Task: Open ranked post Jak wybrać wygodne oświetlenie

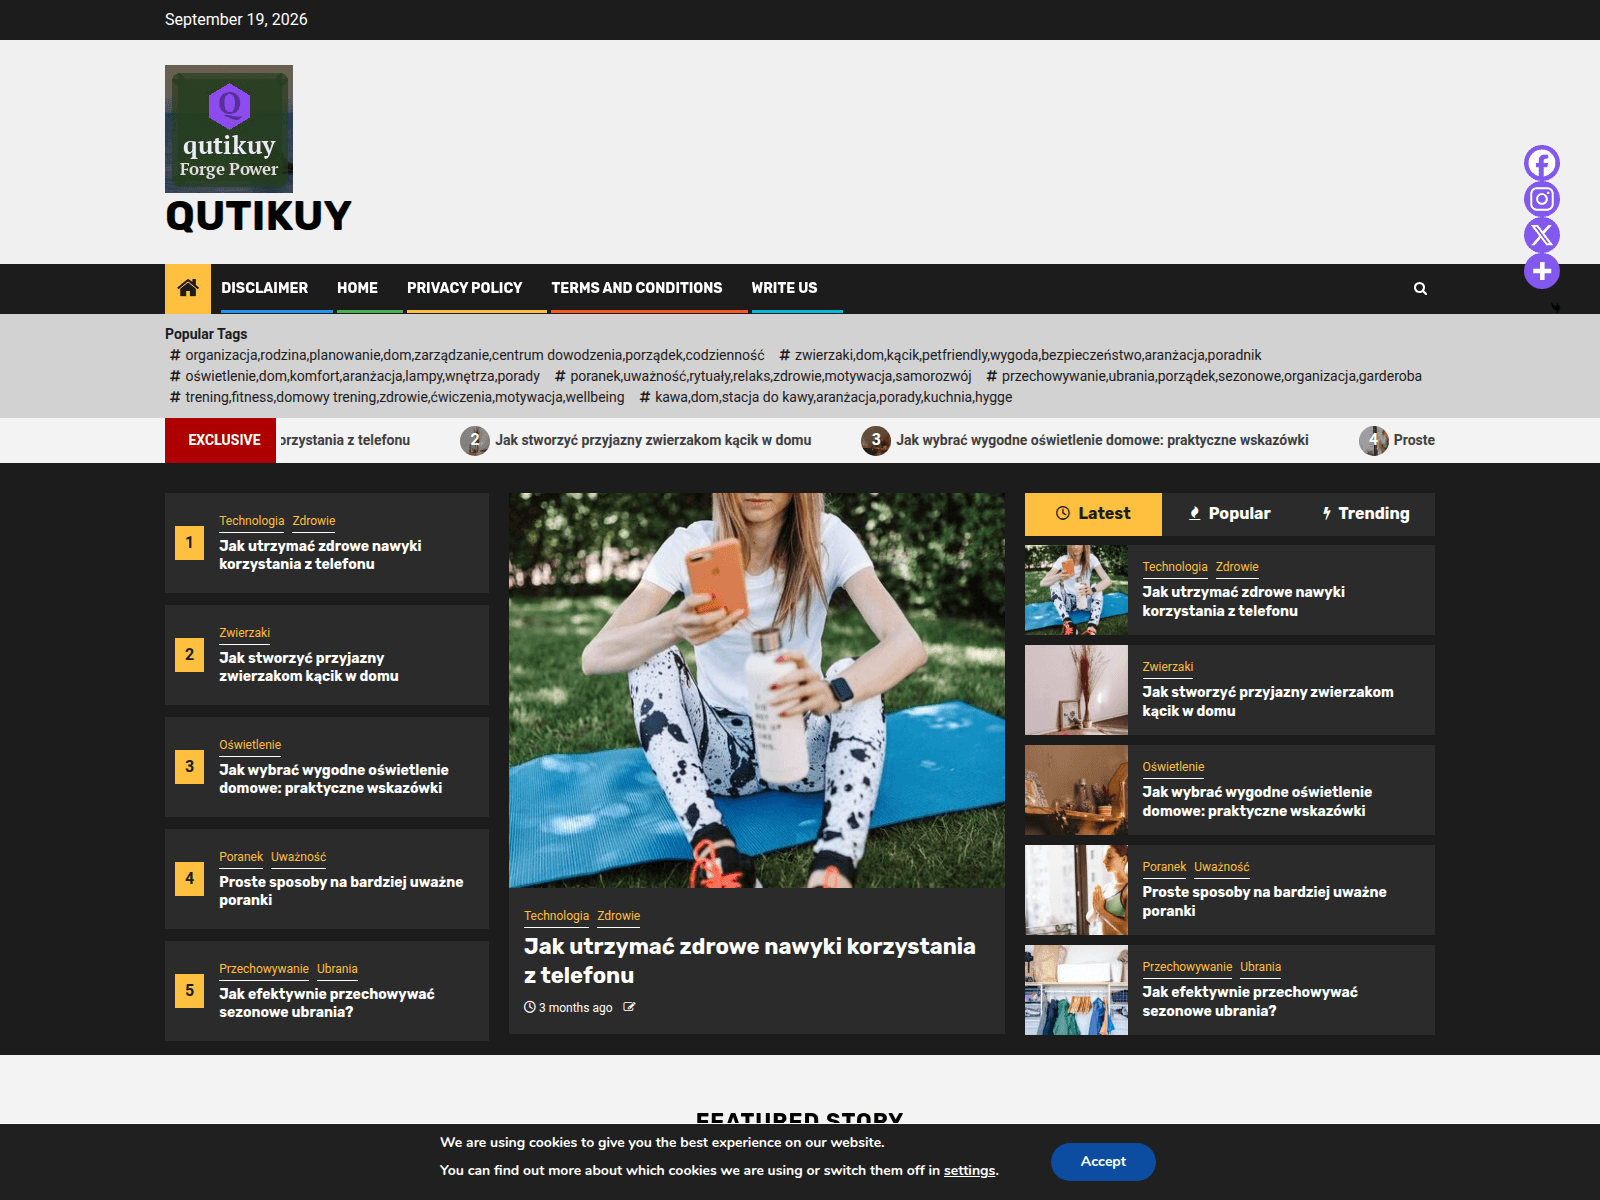Action: [334, 779]
